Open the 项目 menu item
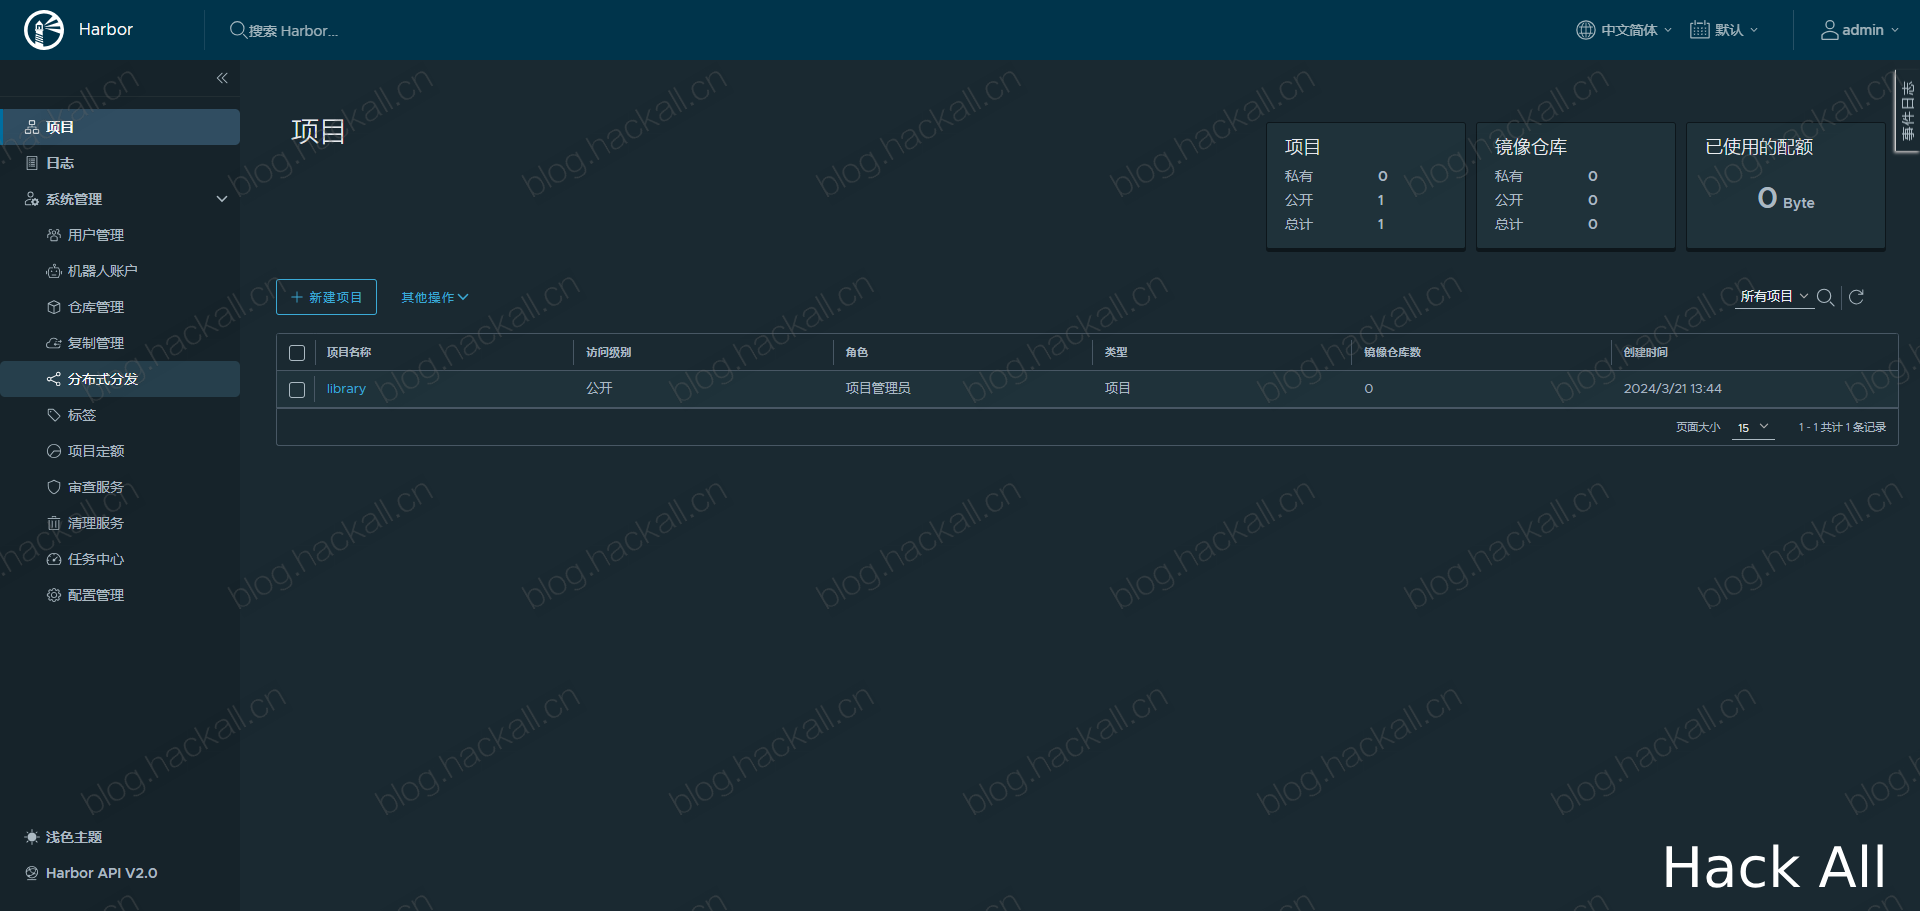Screen dimensions: 1920x911 coord(120,127)
